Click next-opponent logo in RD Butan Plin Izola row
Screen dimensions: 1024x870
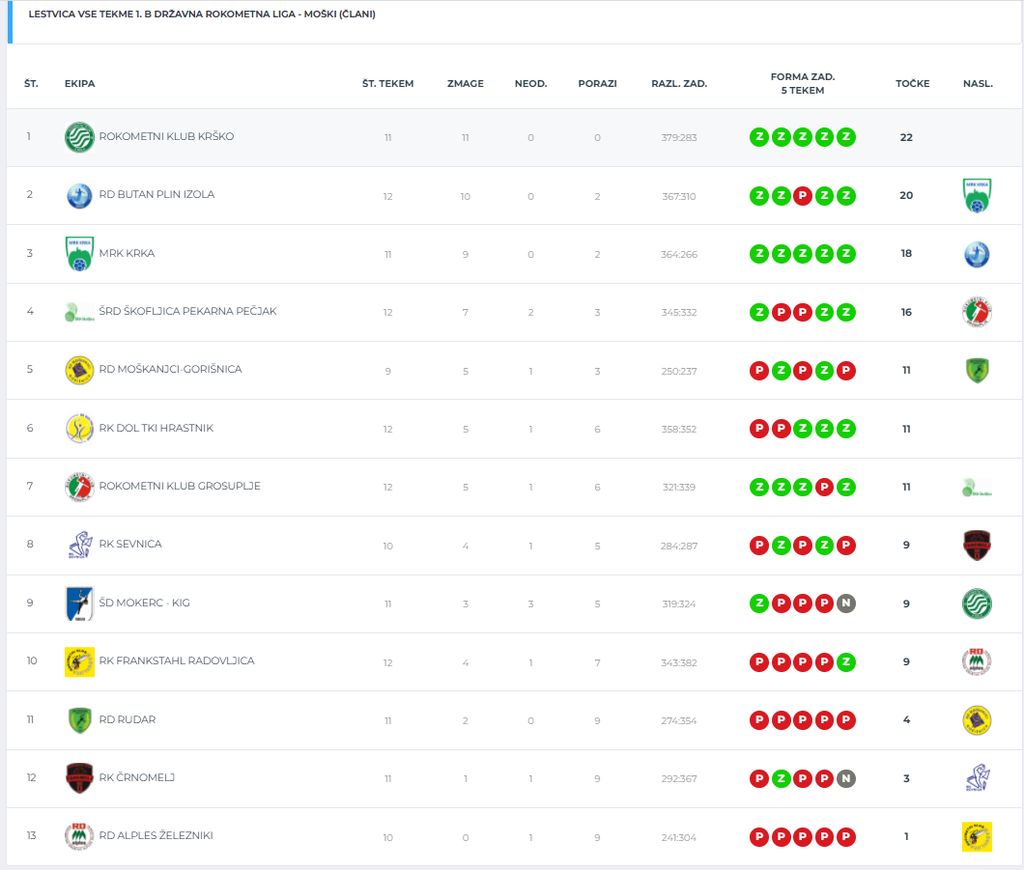point(976,195)
